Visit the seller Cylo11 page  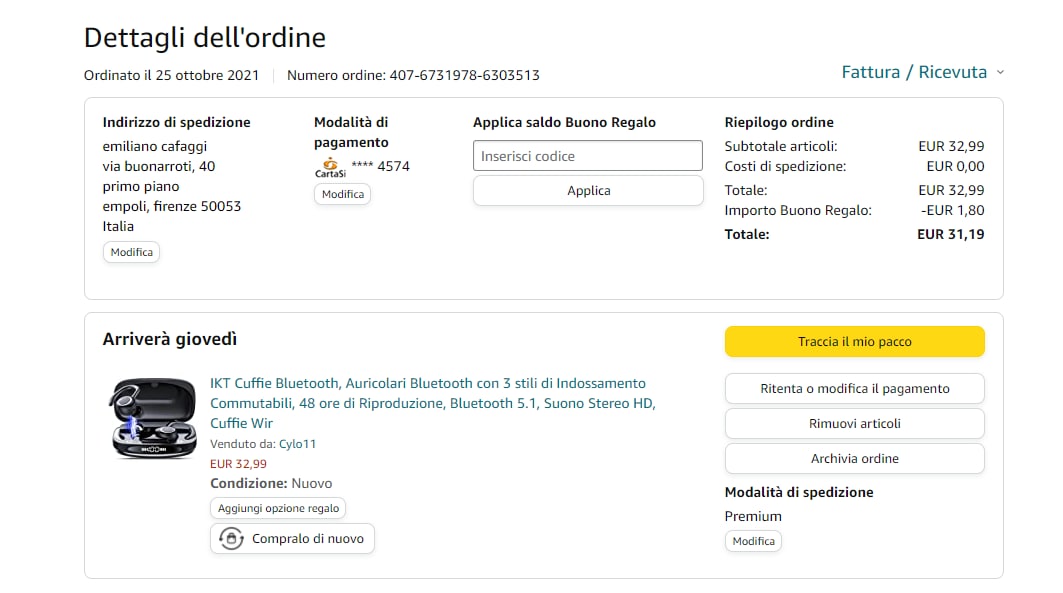[297, 444]
